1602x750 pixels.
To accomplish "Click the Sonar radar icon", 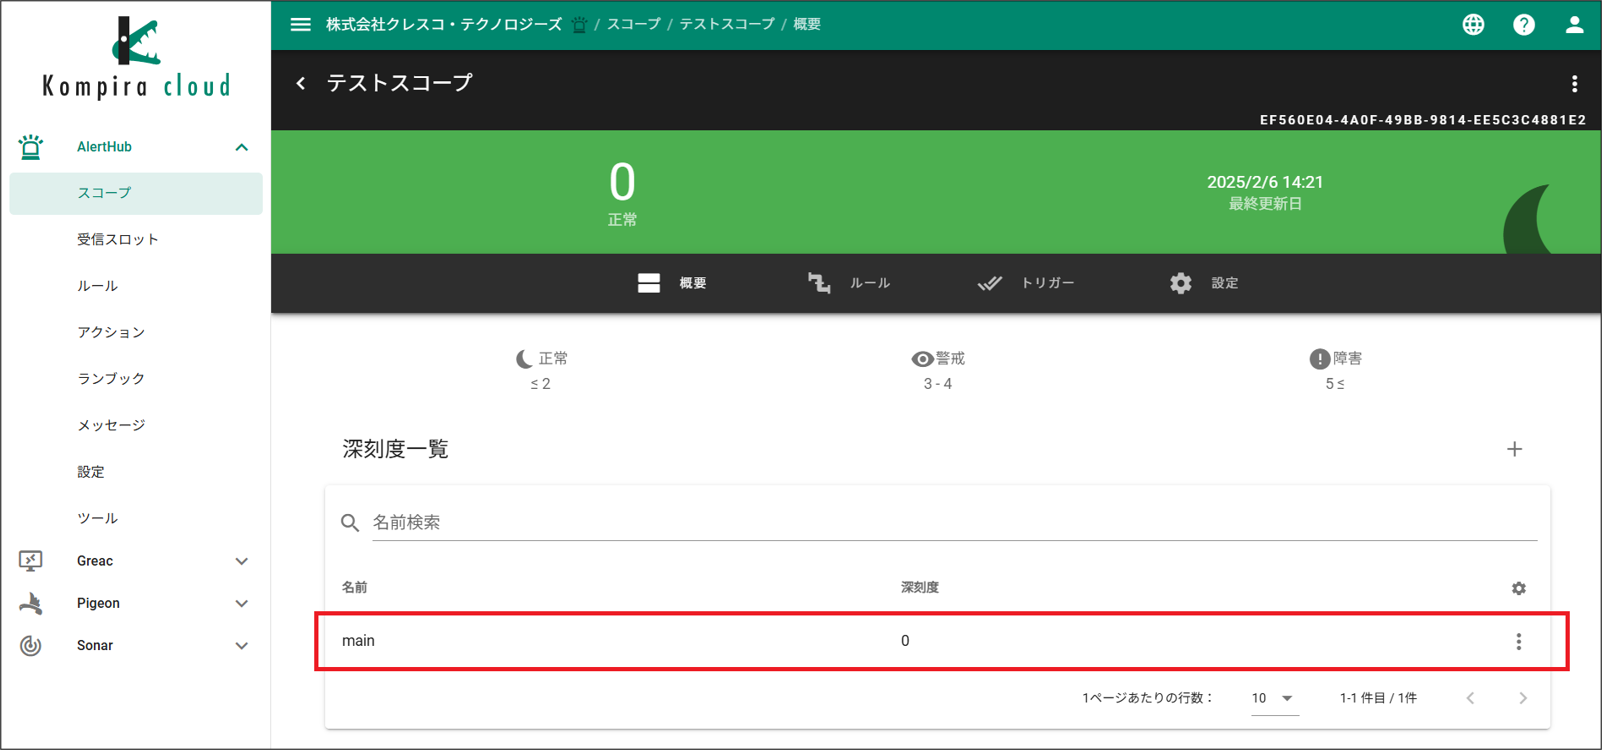I will pos(31,646).
